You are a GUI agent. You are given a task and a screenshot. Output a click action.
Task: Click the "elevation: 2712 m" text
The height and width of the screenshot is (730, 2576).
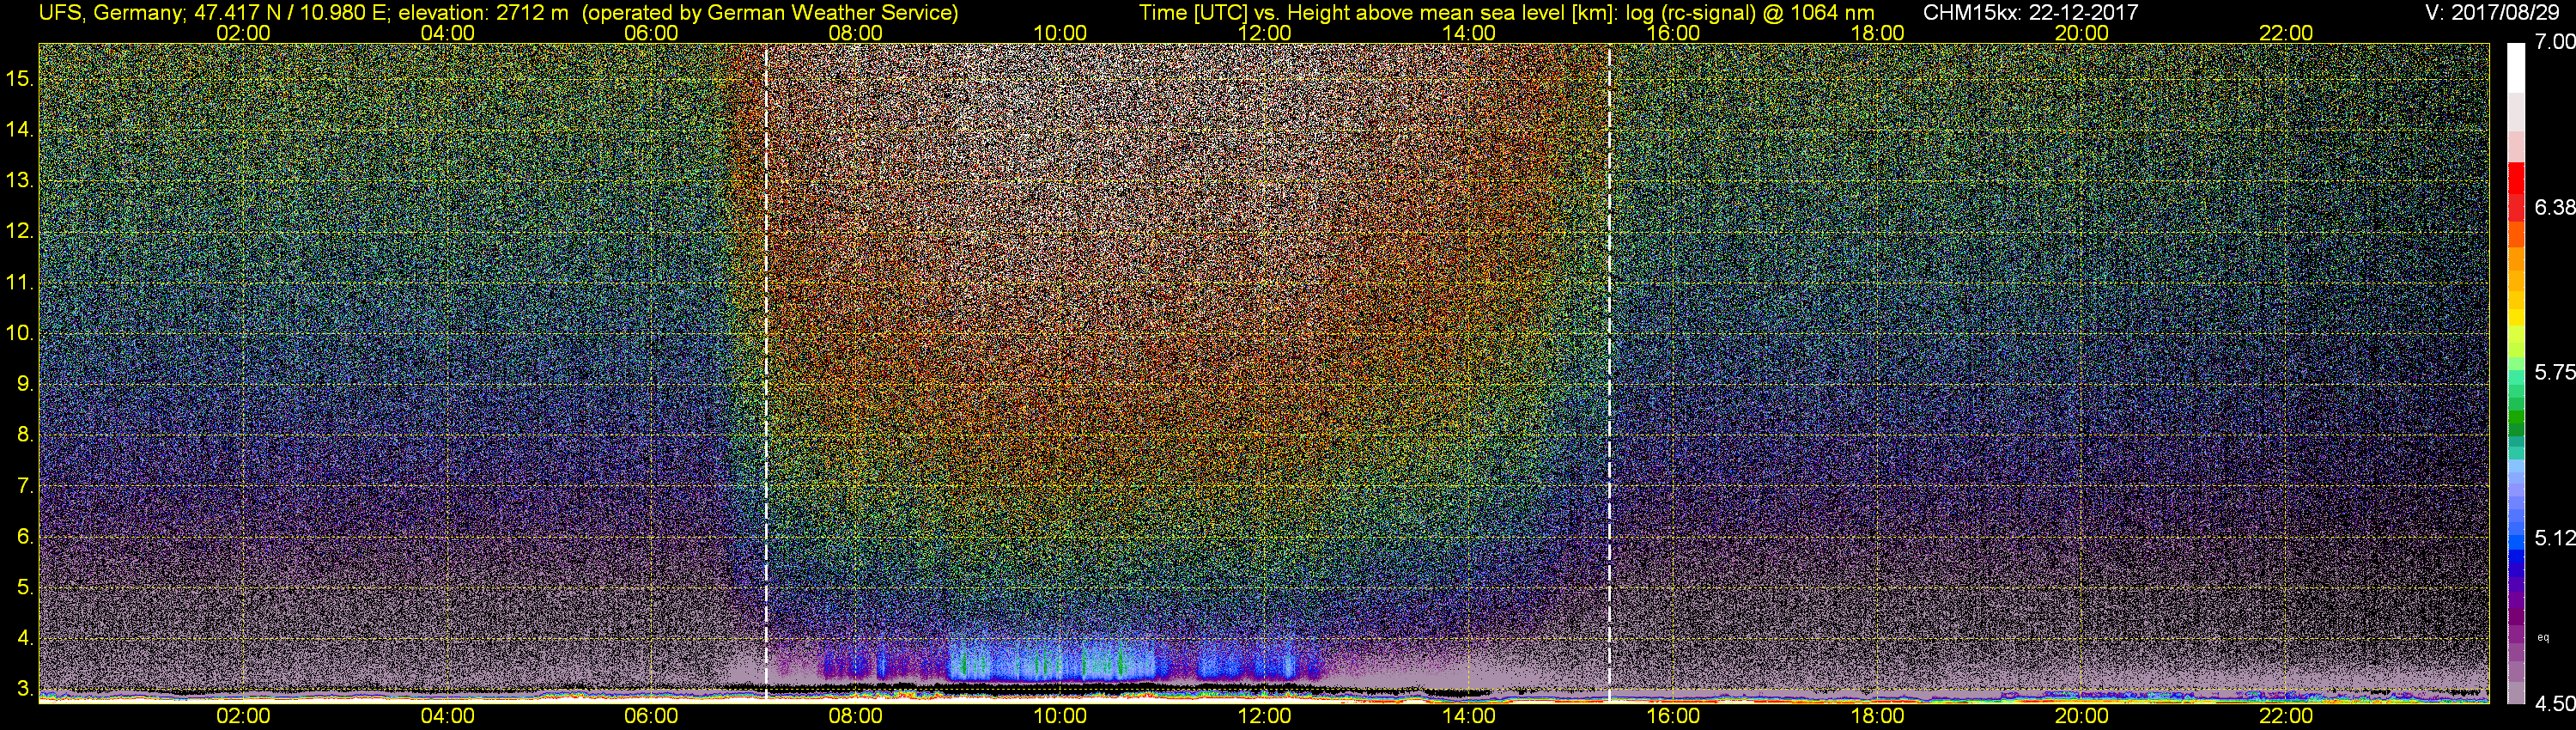click(483, 13)
